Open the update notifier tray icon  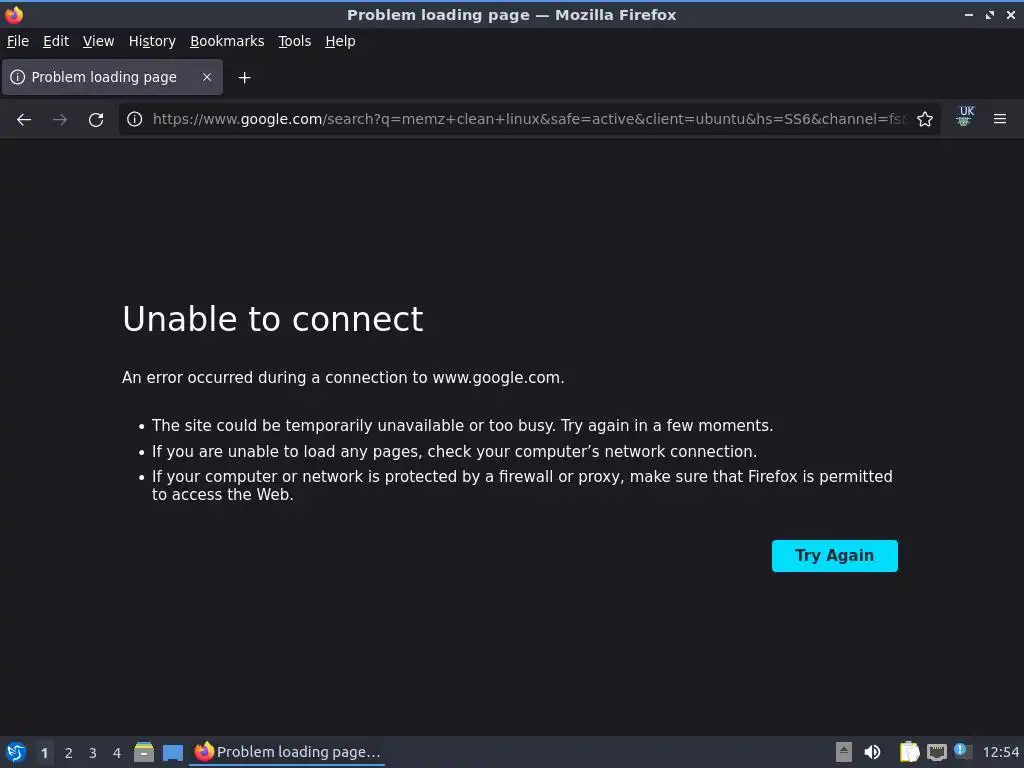(x=963, y=751)
